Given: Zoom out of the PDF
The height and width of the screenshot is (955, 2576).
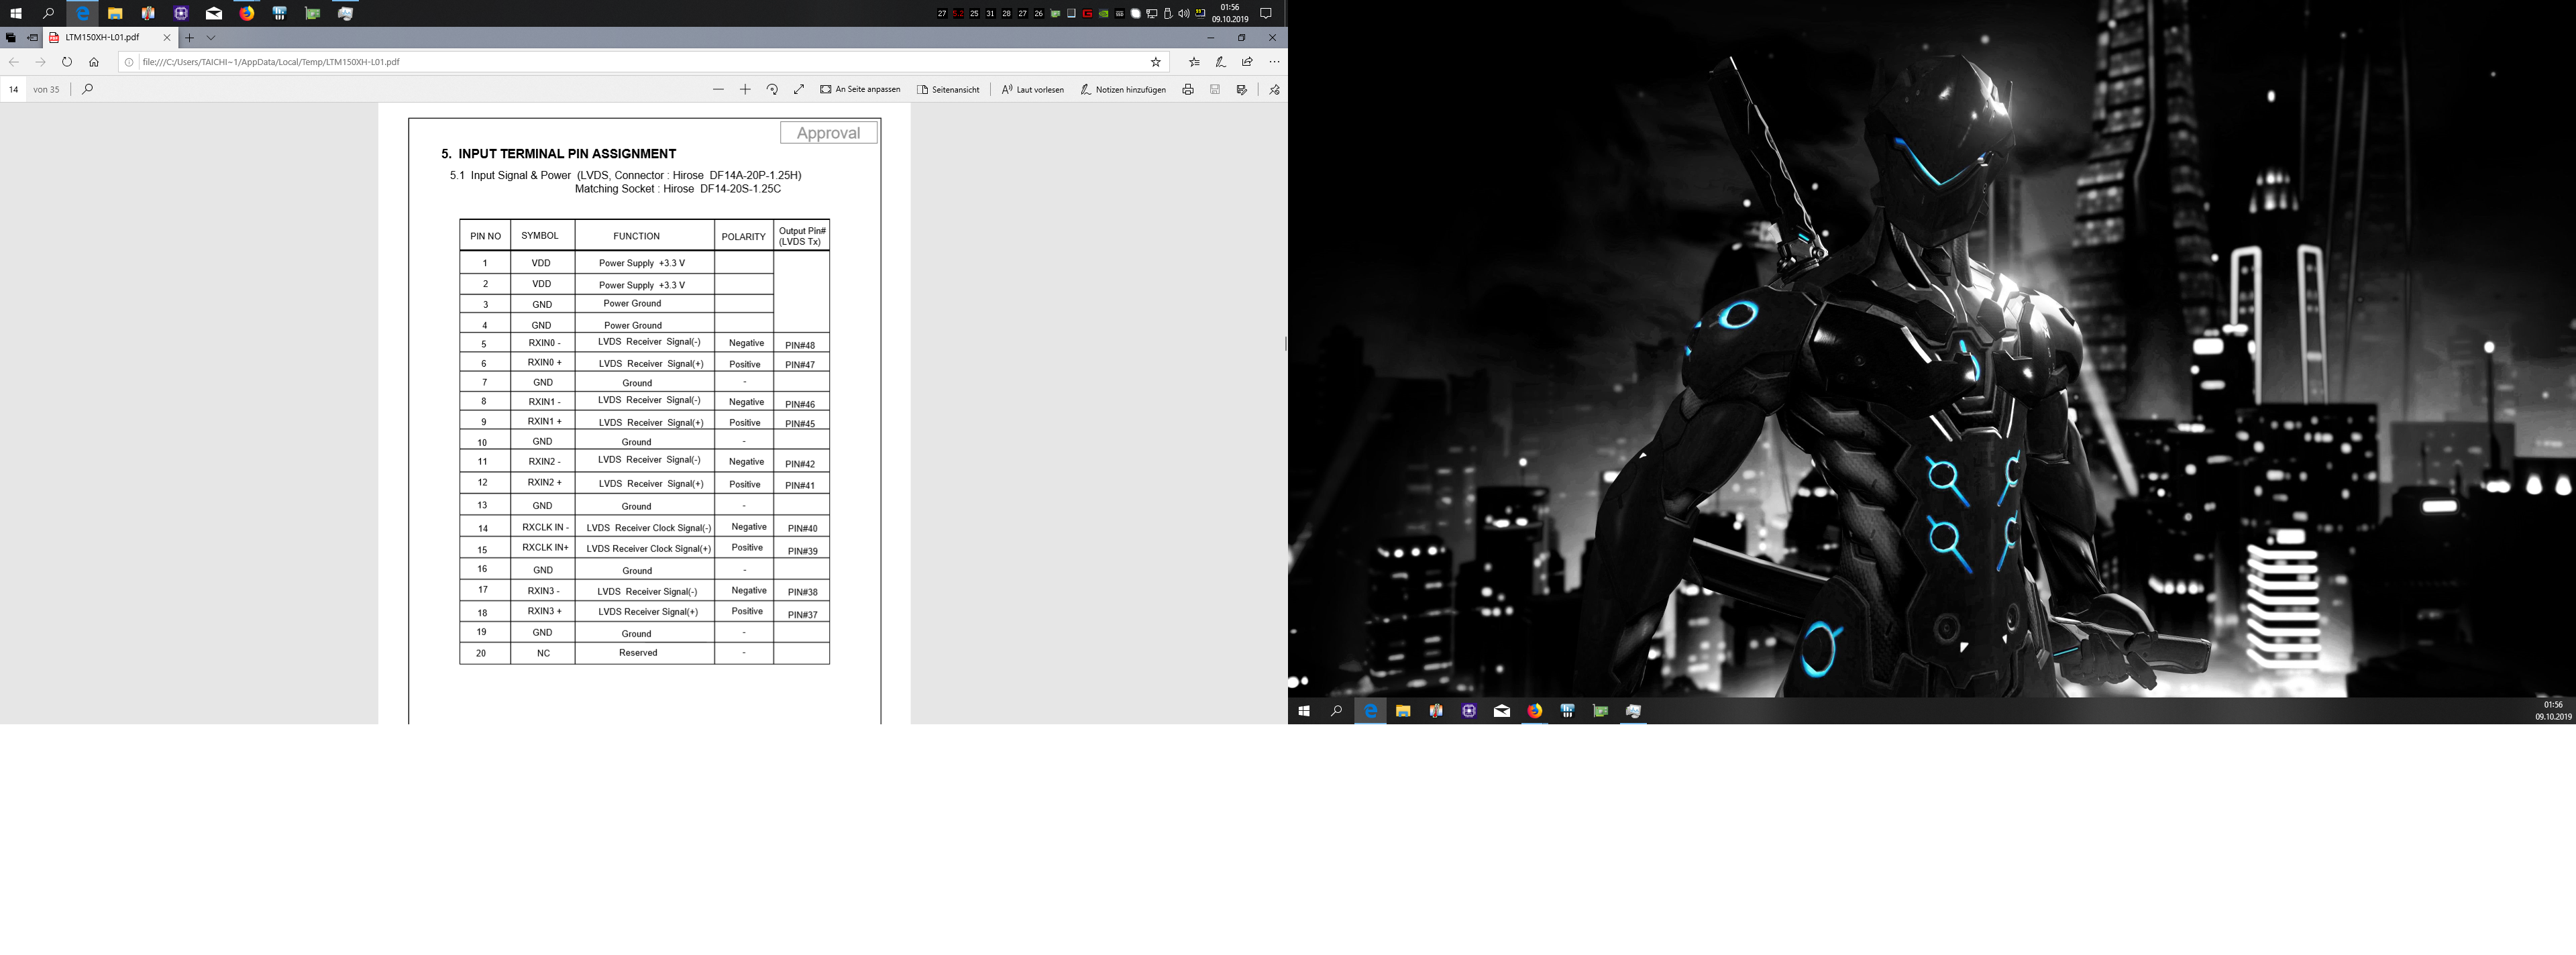Looking at the screenshot, I should [x=718, y=89].
